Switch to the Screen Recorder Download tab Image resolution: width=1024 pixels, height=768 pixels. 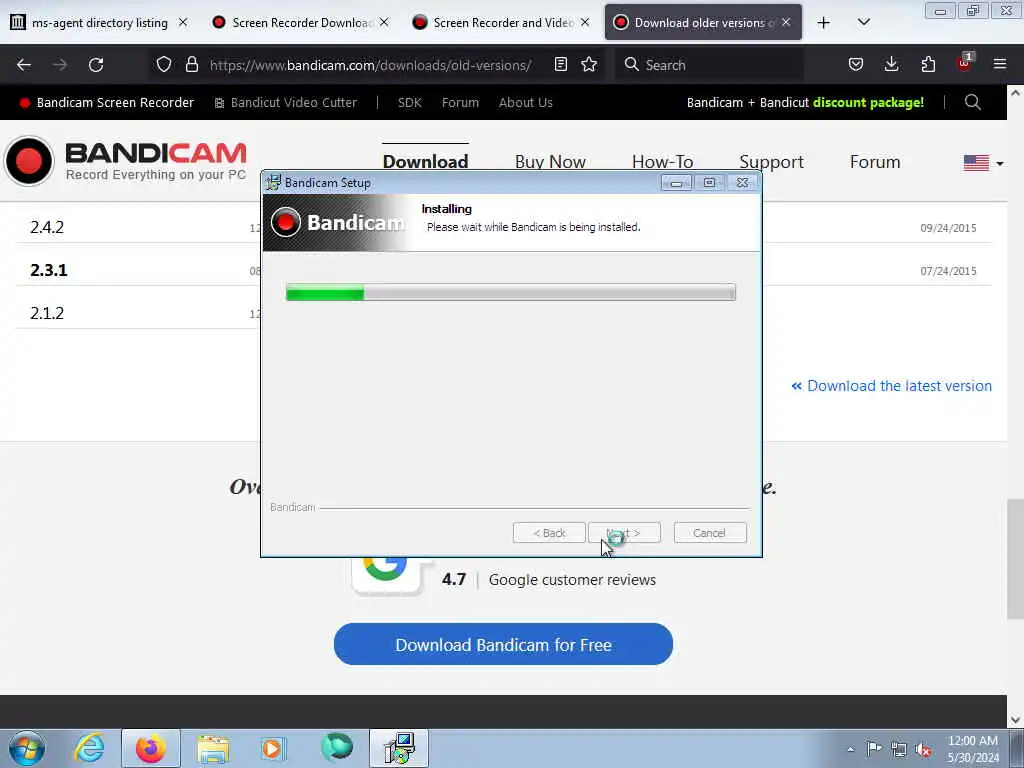click(301, 23)
